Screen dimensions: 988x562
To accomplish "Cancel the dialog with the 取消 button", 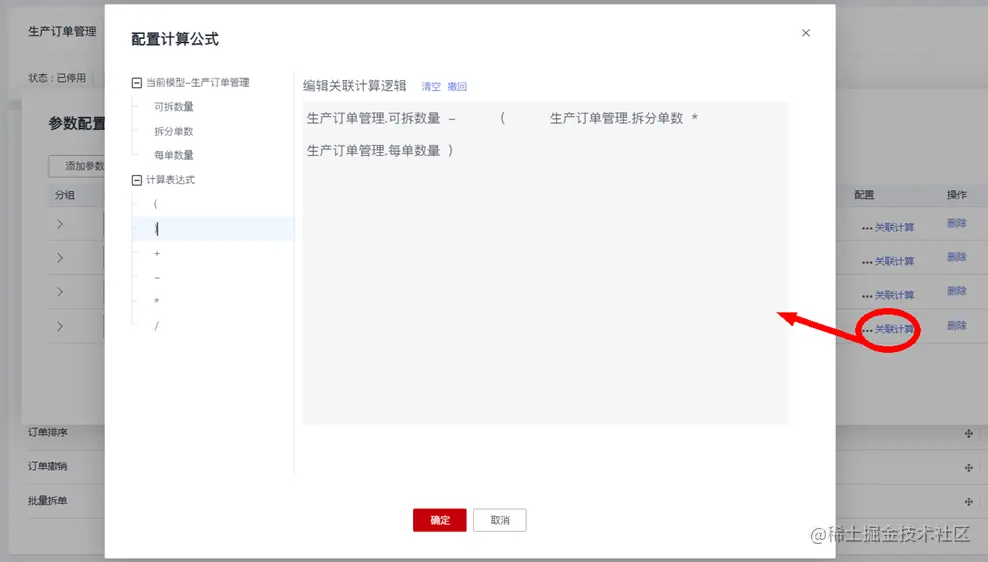I will (500, 520).
